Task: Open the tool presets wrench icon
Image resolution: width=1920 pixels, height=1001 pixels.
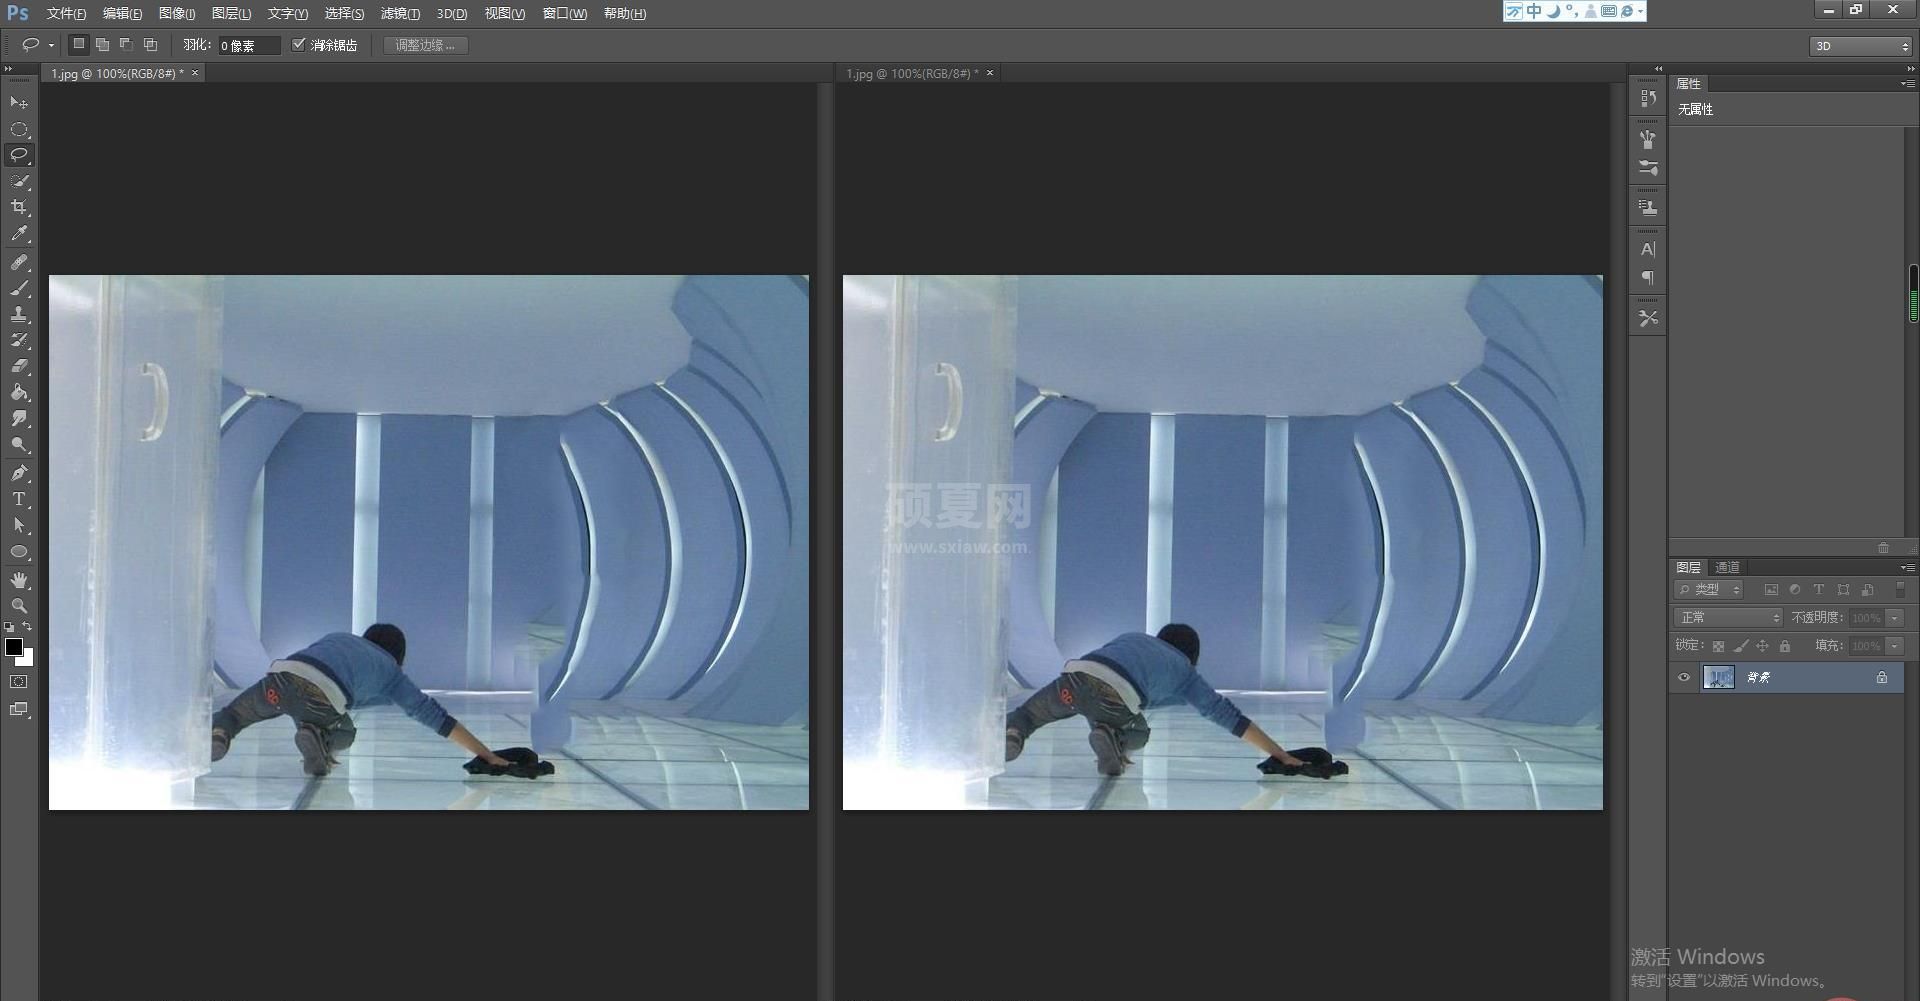Action: point(1648,318)
